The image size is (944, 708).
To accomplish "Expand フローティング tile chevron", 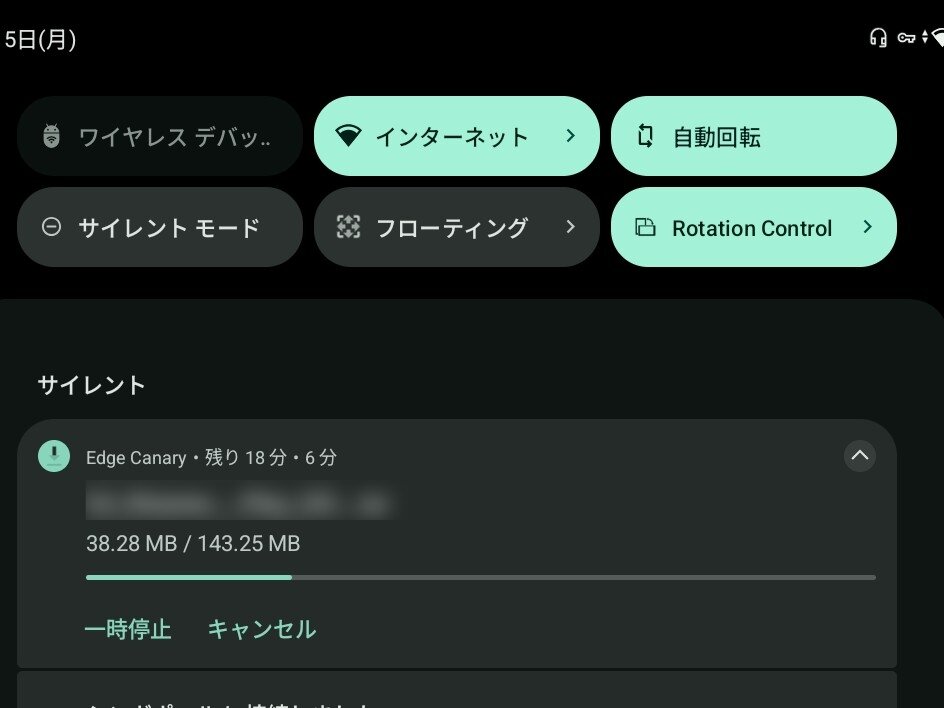I will coord(570,227).
